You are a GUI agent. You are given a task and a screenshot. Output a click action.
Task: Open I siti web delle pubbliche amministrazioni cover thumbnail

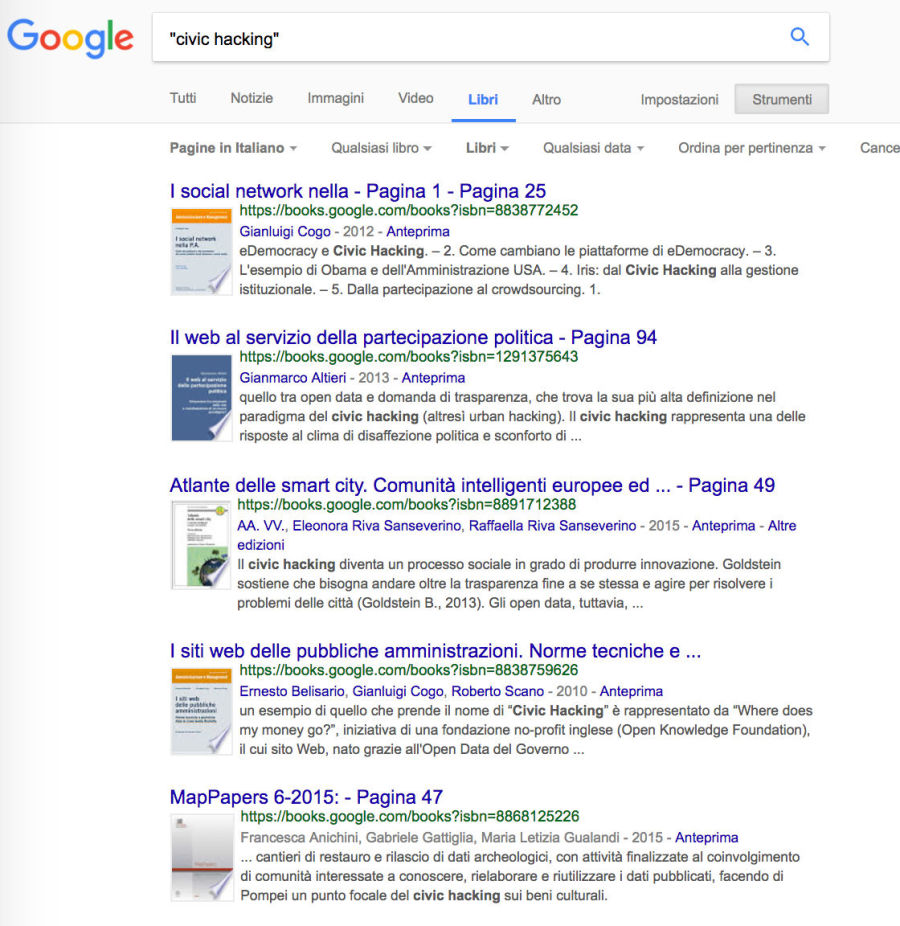tap(201, 711)
